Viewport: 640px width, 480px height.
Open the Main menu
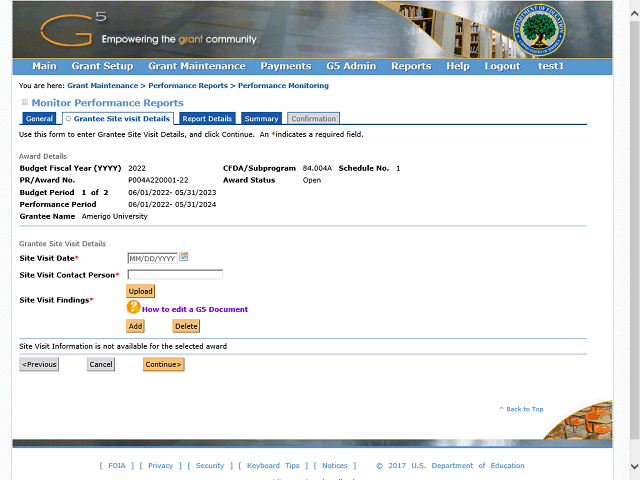coord(44,66)
